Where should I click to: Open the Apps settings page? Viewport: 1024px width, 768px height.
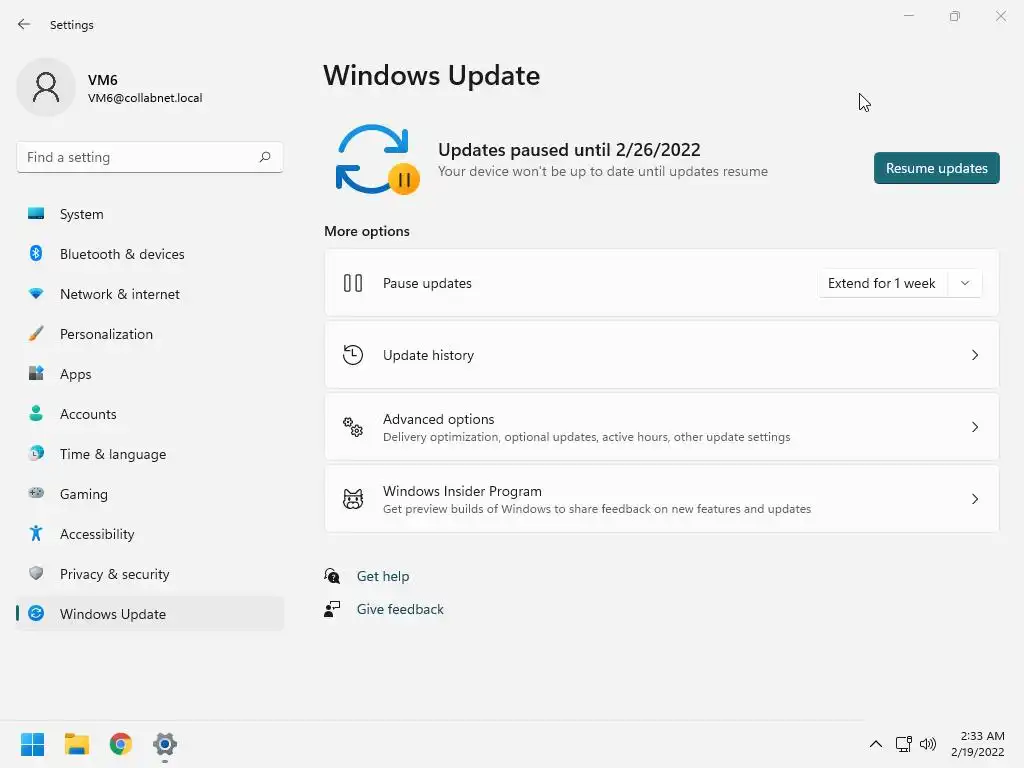tap(150, 374)
